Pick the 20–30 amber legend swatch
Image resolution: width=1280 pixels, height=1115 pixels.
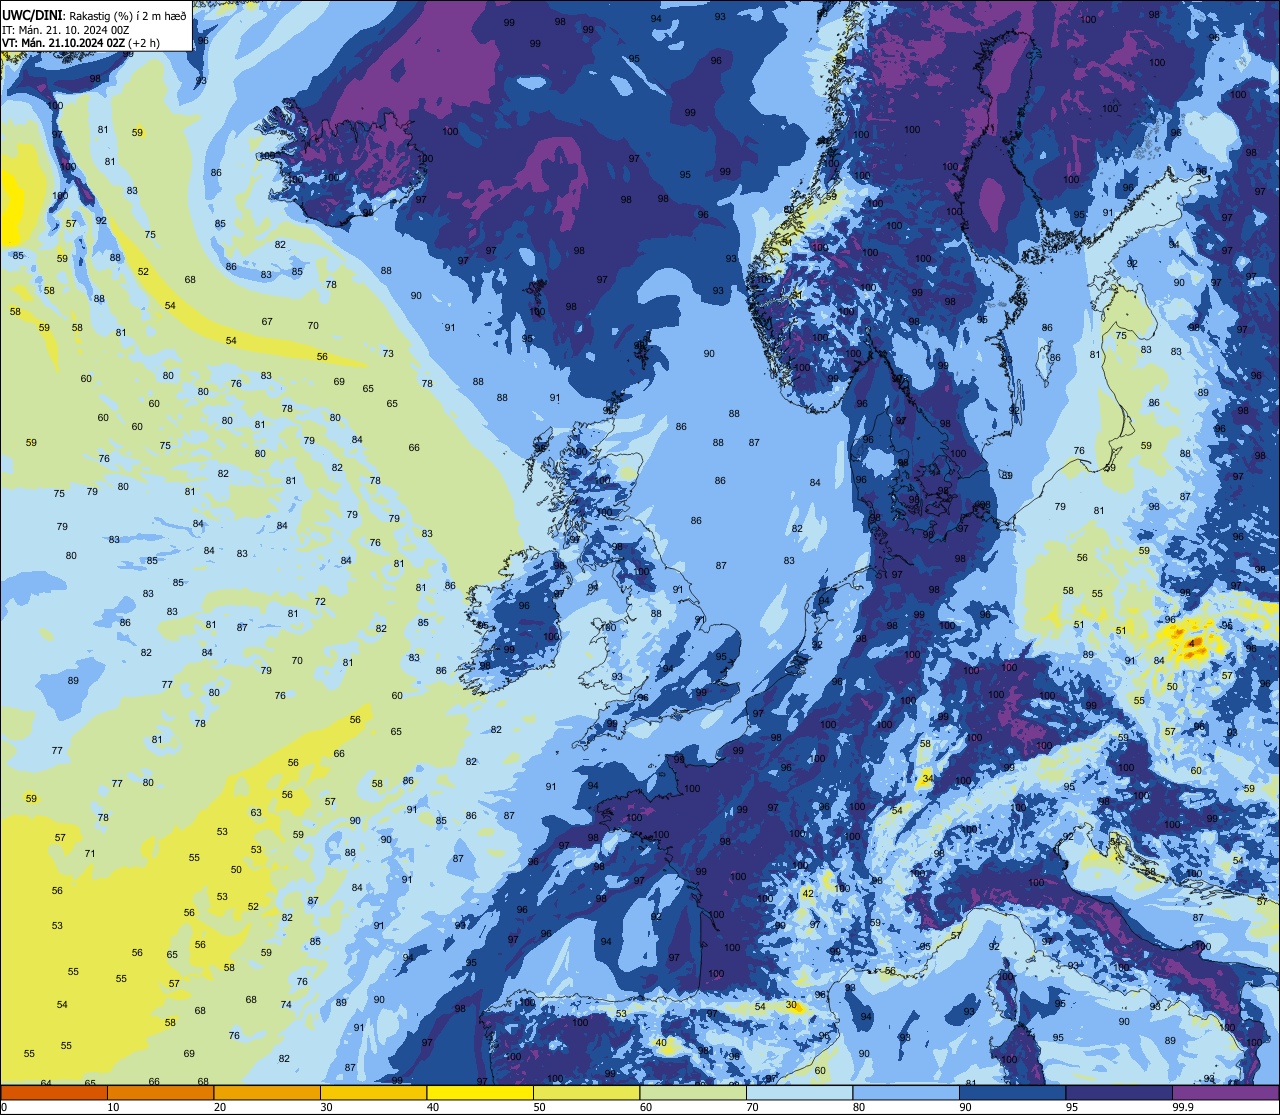pos(267,1092)
